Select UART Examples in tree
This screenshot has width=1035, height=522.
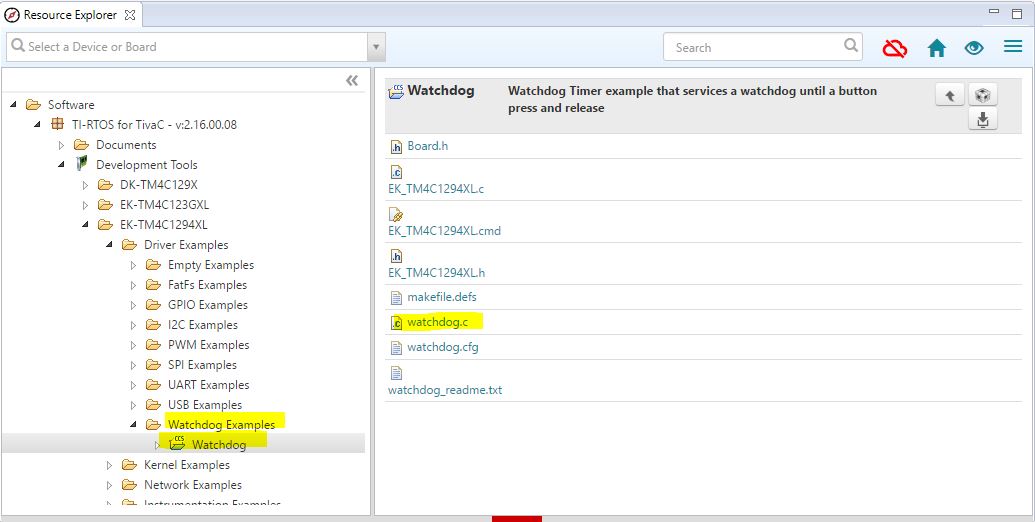209,385
